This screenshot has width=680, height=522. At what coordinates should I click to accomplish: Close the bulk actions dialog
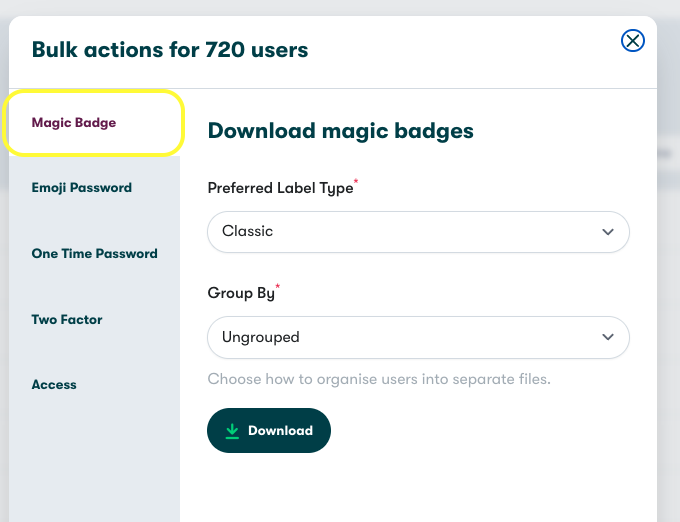pyautogui.click(x=632, y=40)
